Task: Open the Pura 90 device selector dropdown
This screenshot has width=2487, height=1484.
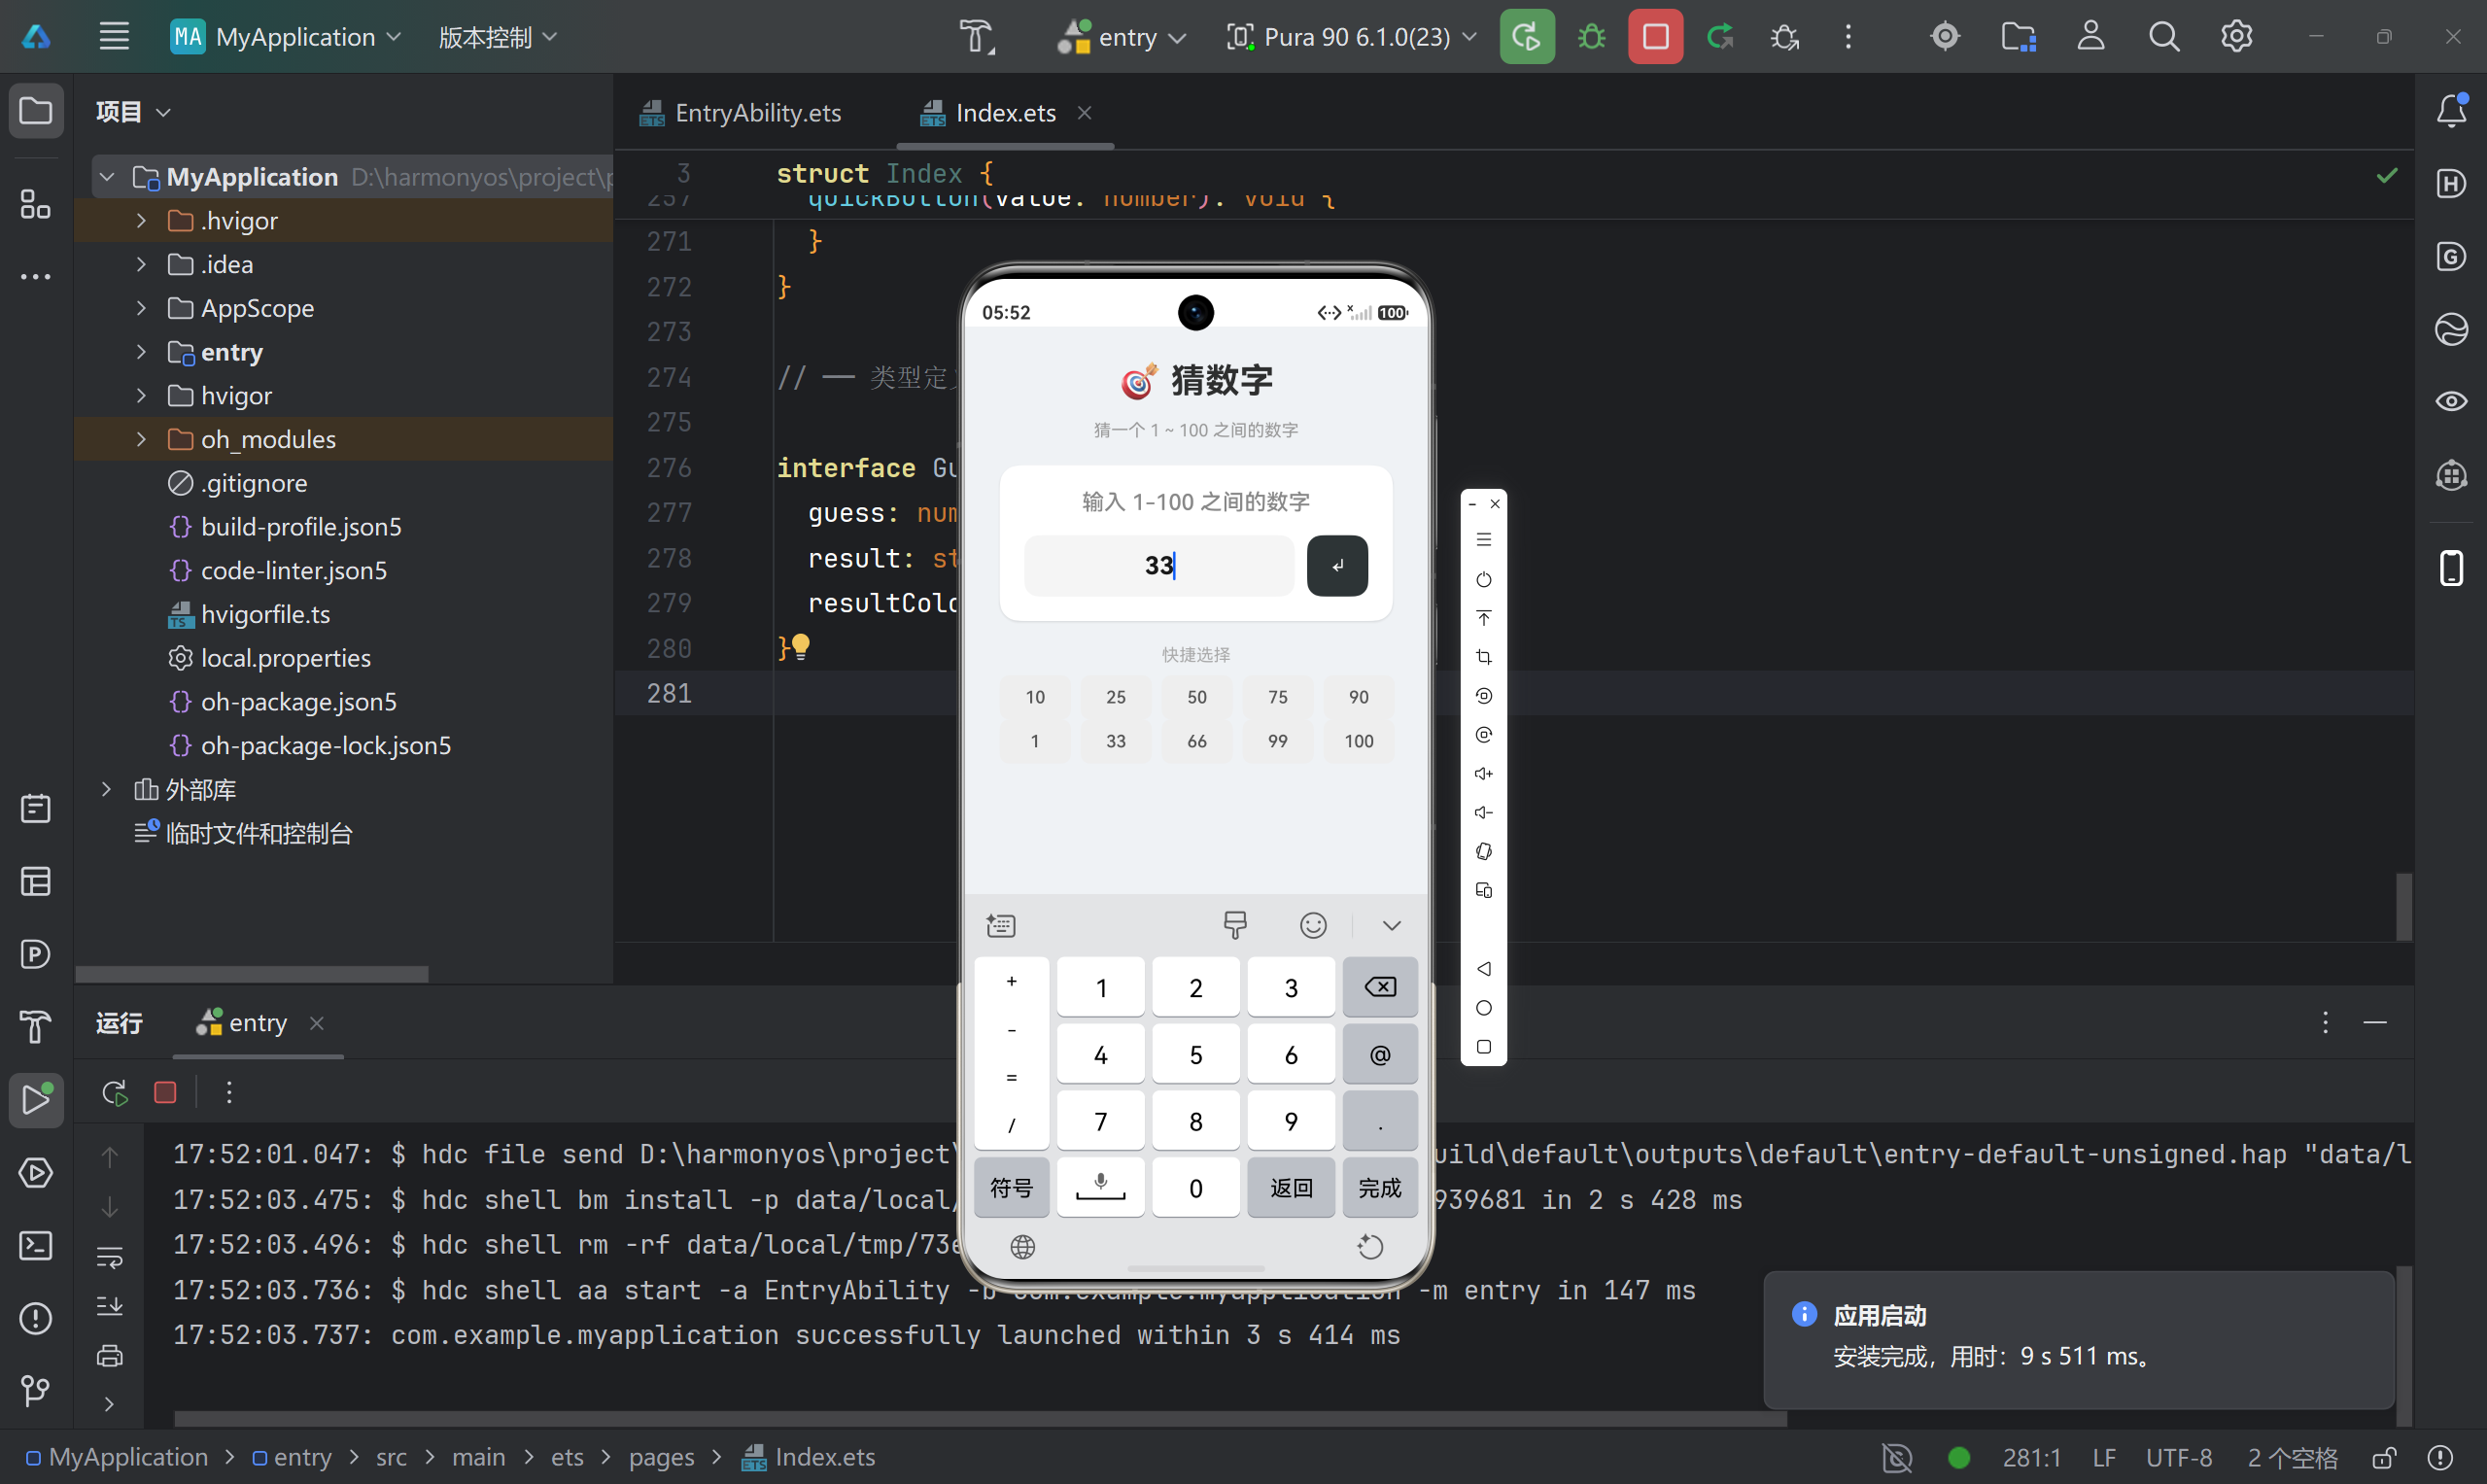Action: pyautogui.click(x=1351, y=37)
